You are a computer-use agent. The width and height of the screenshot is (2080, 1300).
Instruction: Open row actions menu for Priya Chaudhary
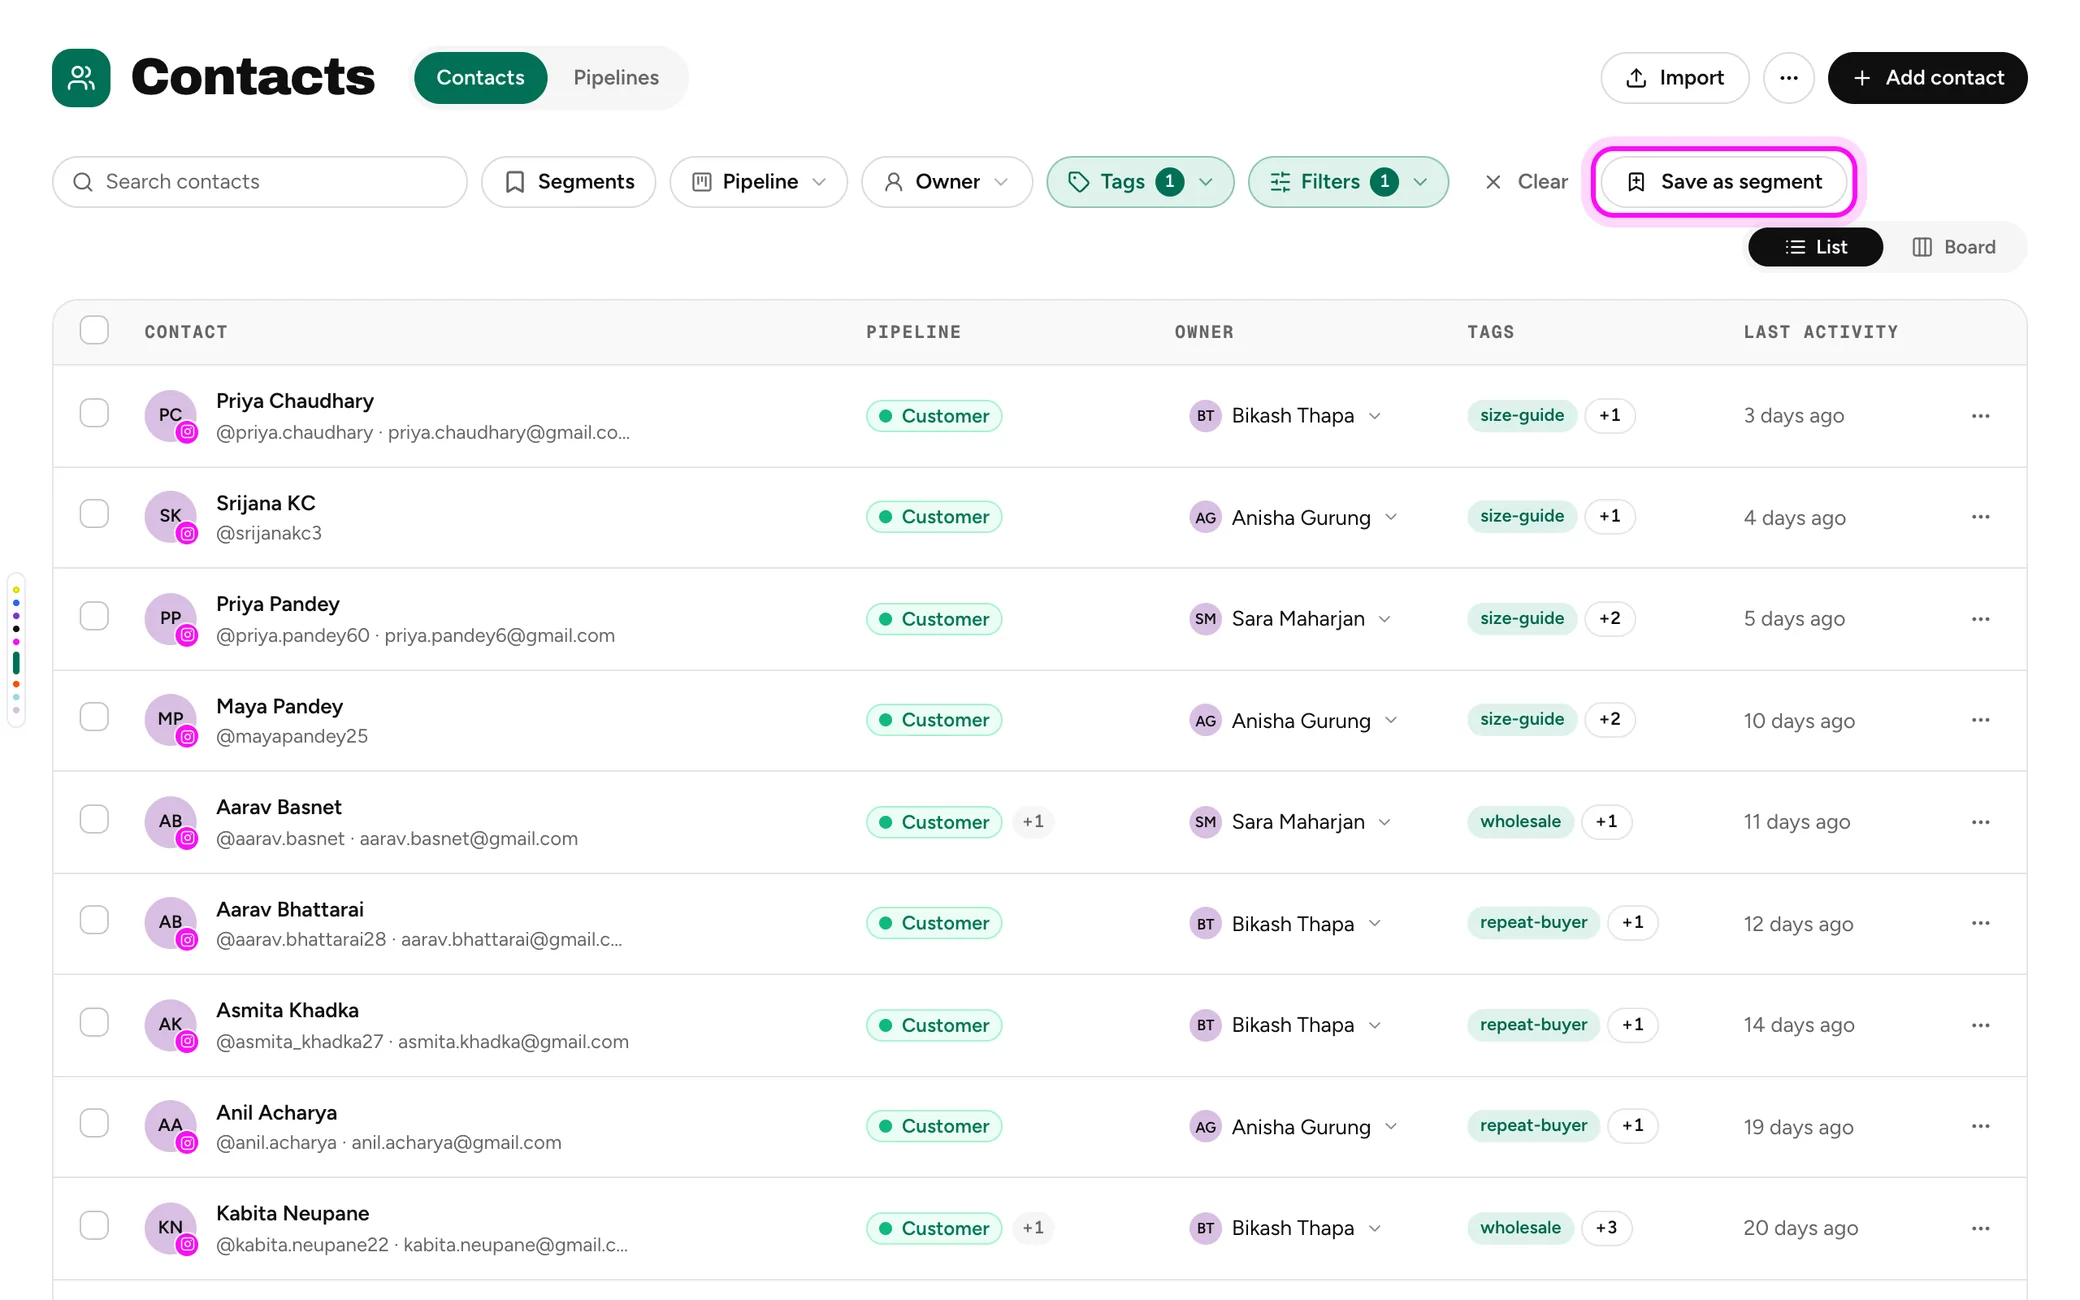[1980, 416]
